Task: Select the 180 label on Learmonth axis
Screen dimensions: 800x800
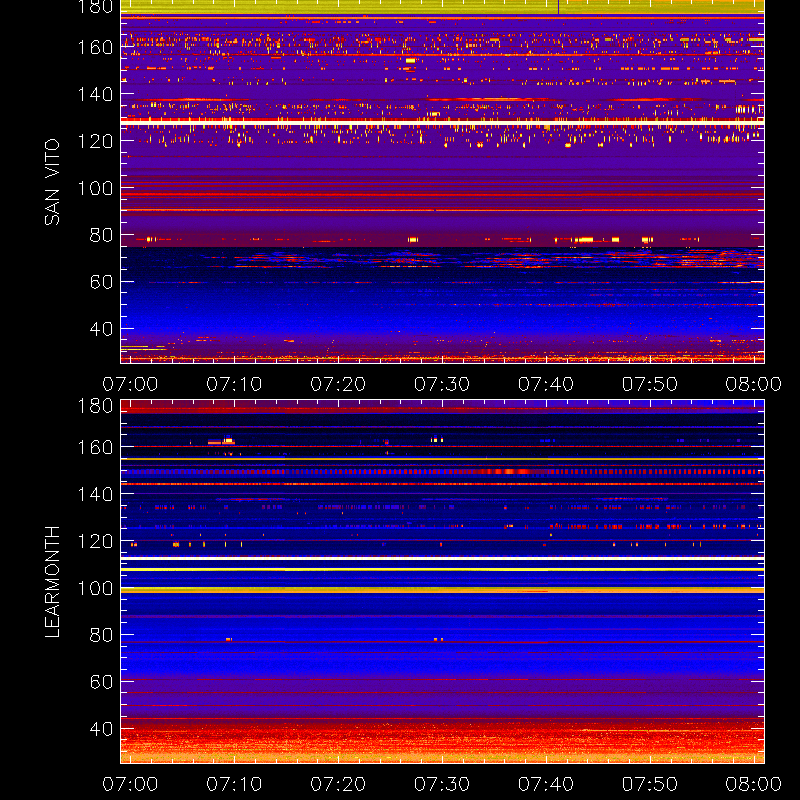Action: coord(95,406)
